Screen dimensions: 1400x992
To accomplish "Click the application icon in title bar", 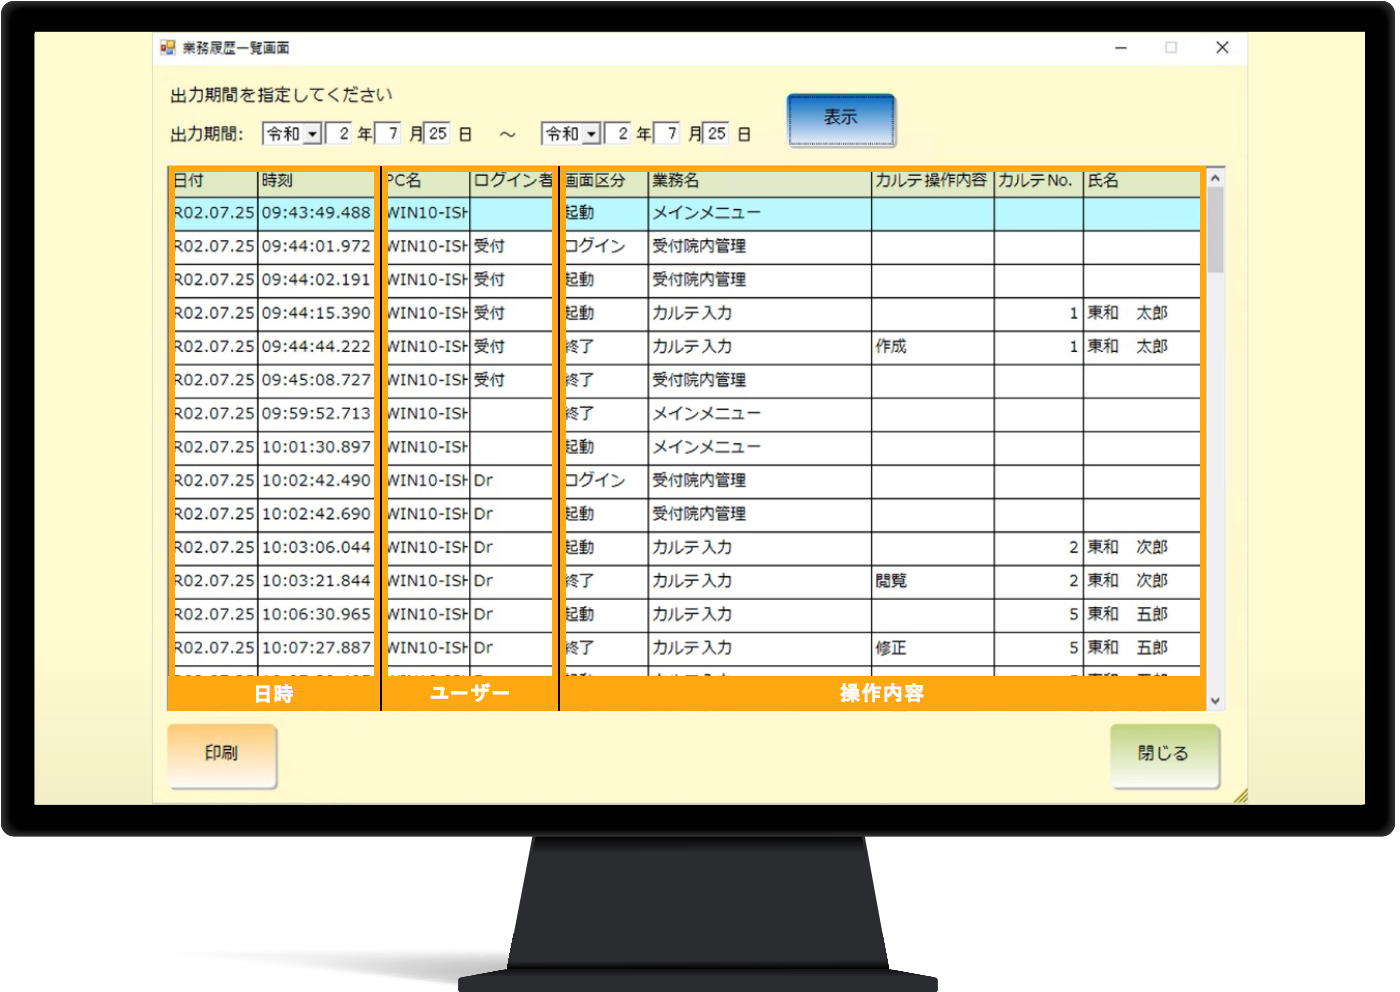I will [x=168, y=48].
